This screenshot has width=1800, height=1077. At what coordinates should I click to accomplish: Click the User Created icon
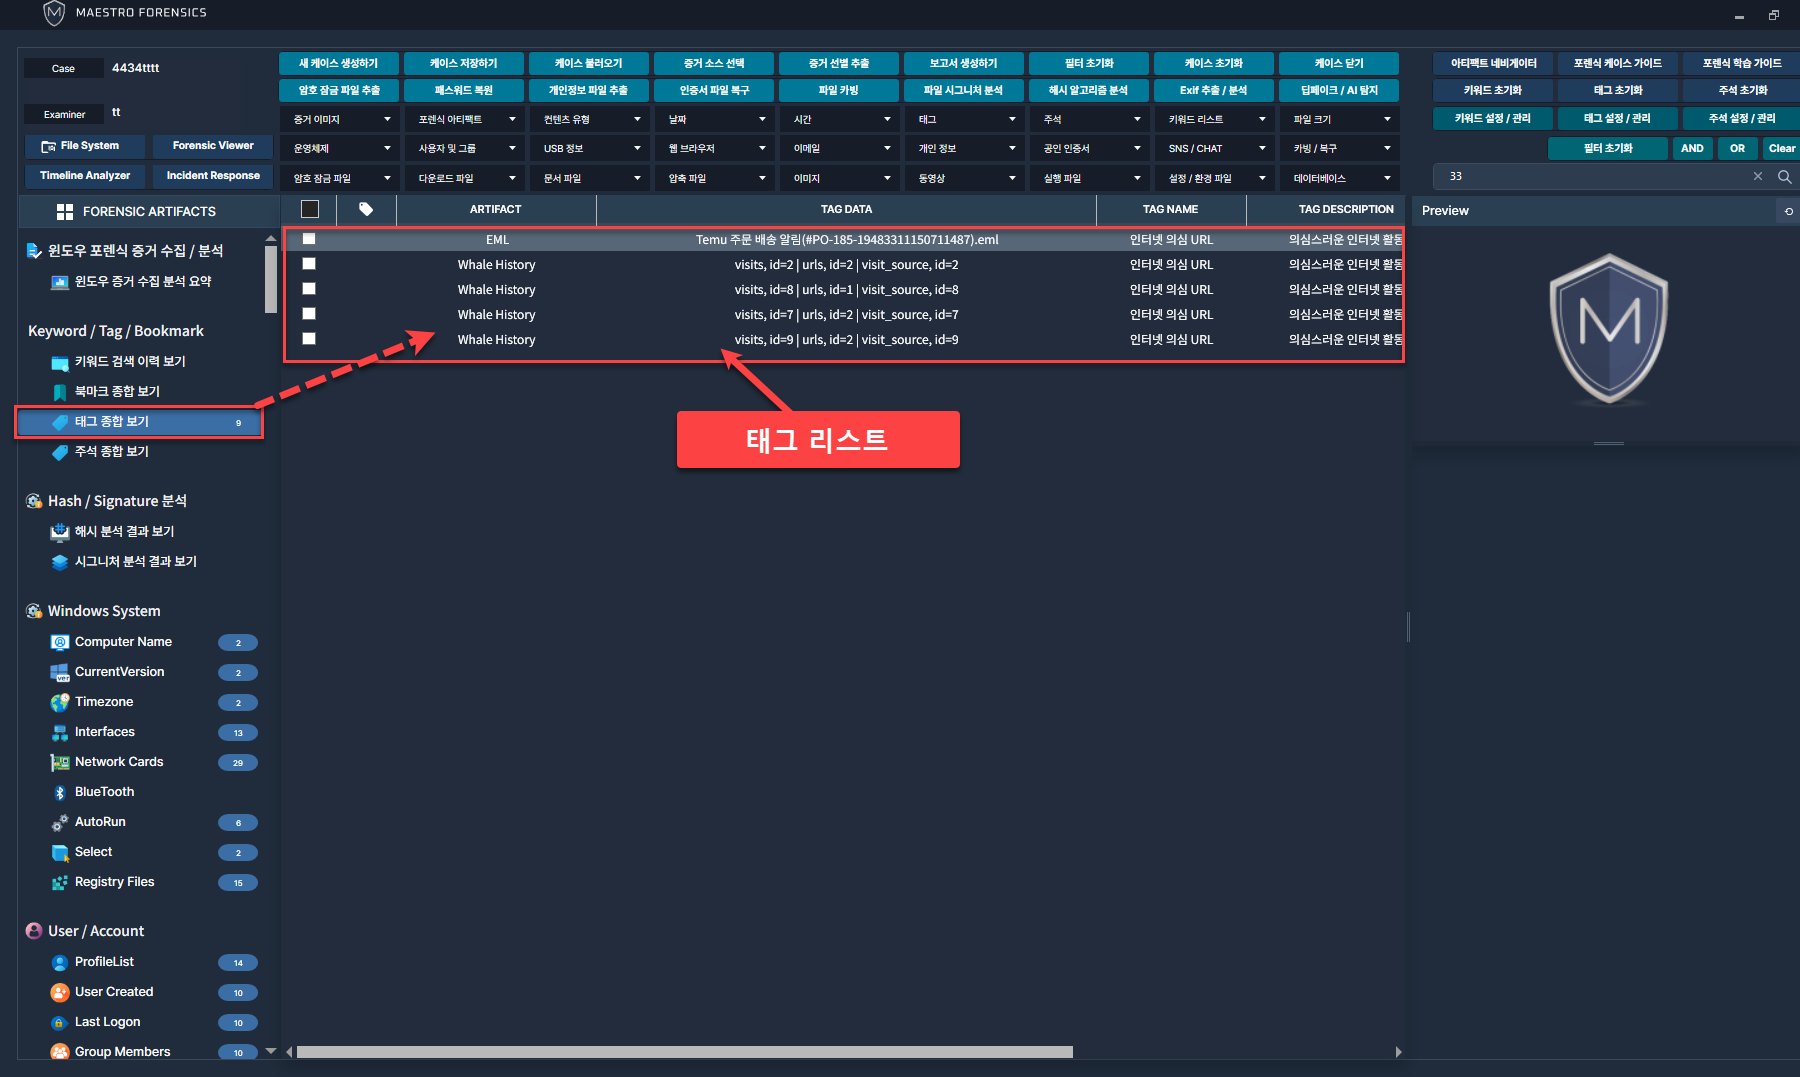[x=60, y=992]
